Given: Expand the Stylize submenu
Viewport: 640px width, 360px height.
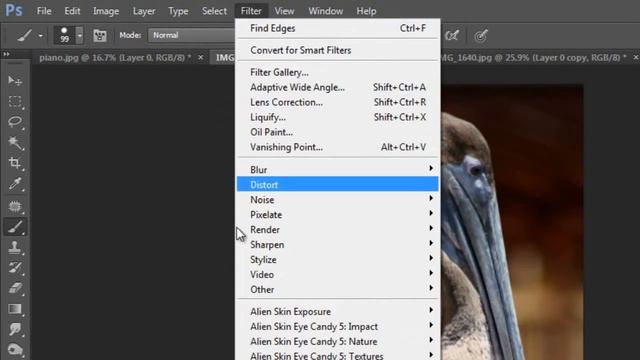Looking at the screenshot, I should tap(338, 260).
